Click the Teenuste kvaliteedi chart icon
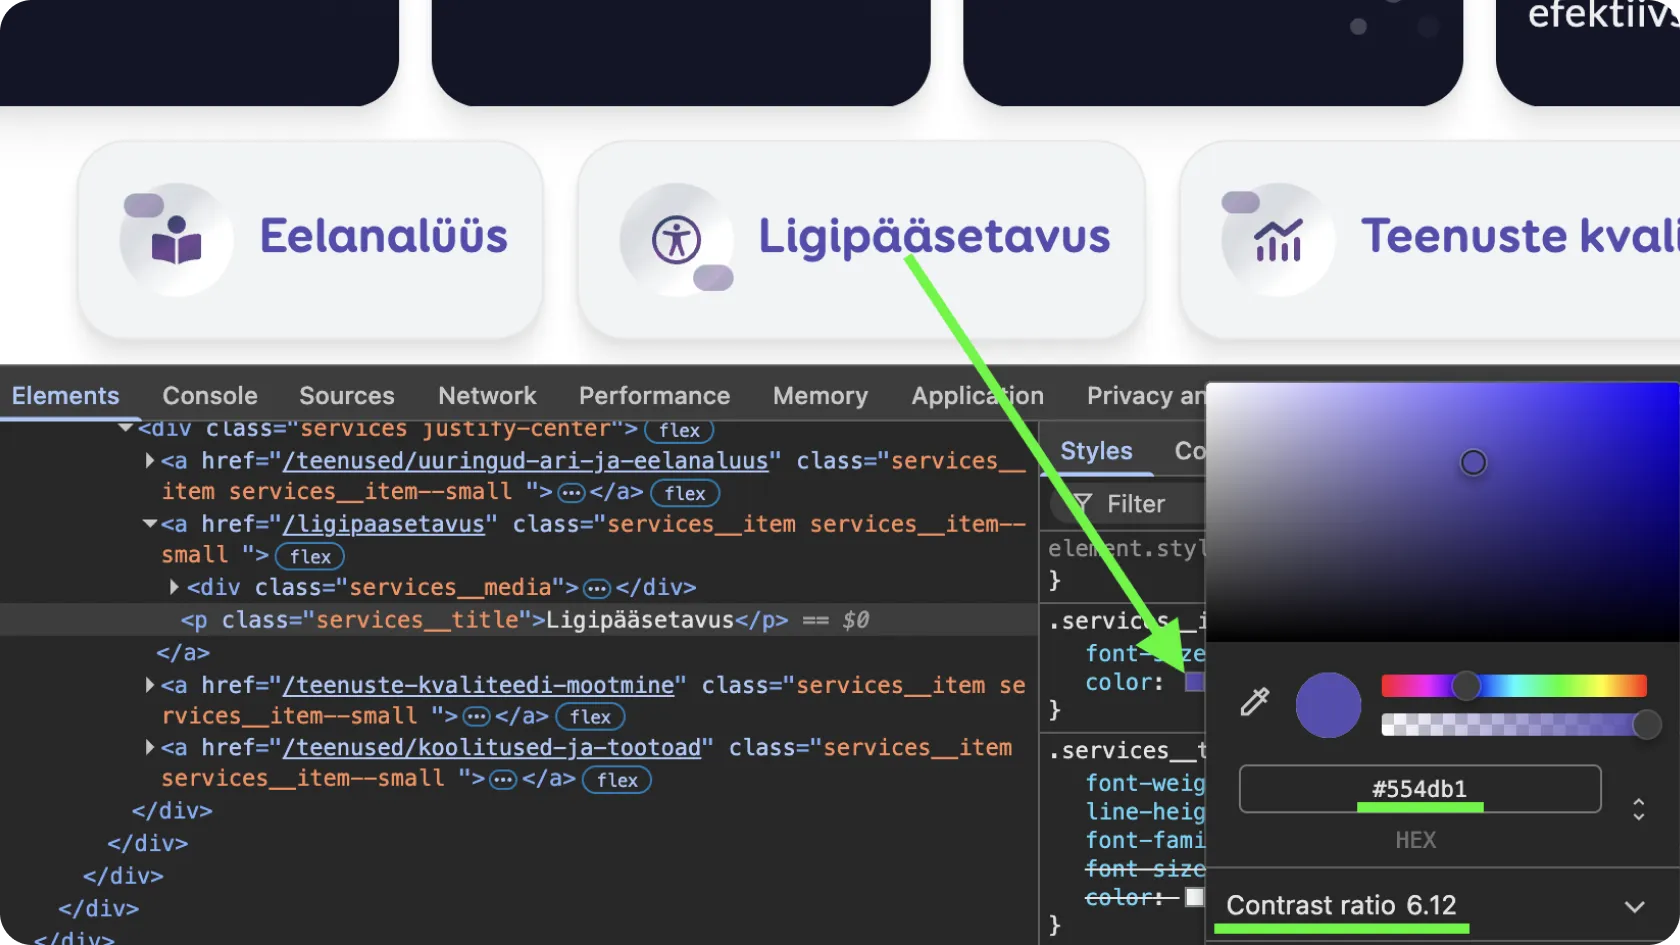This screenshot has width=1680, height=945. 1278,240
